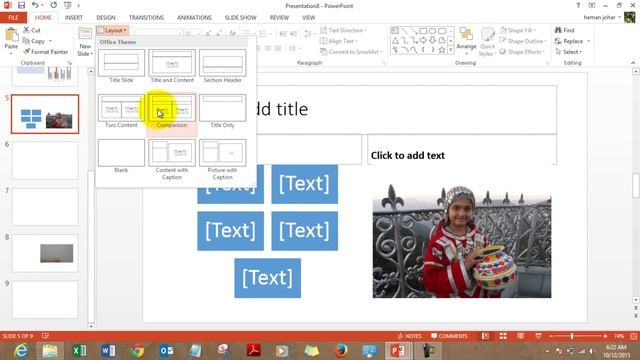This screenshot has height=360, width=640.
Task: Click the New Slide icon
Action: coord(85,34)
